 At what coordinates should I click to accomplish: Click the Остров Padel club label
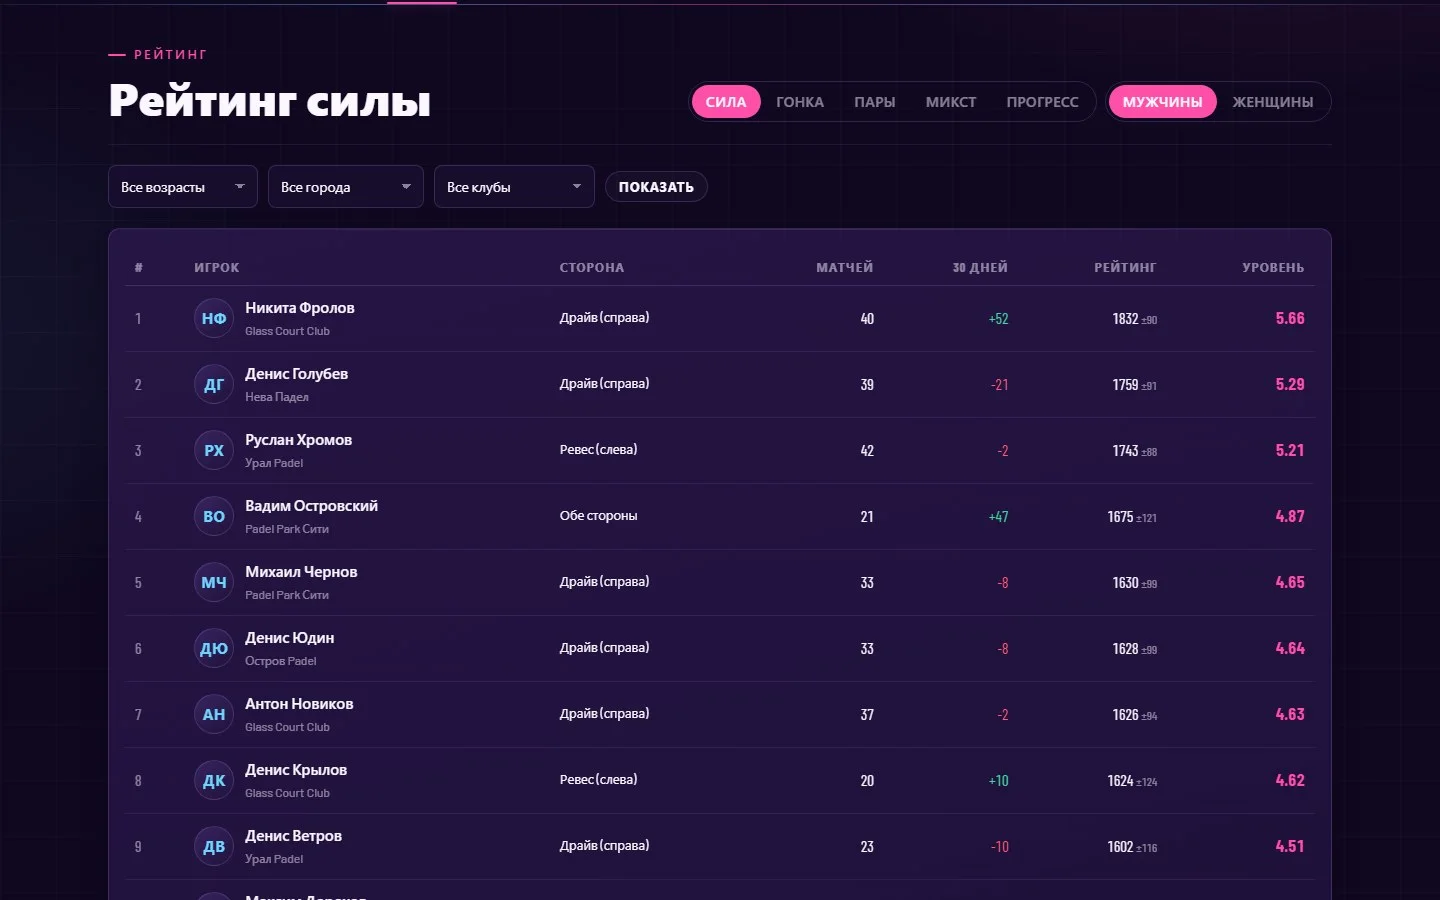(x=281, y=661)
